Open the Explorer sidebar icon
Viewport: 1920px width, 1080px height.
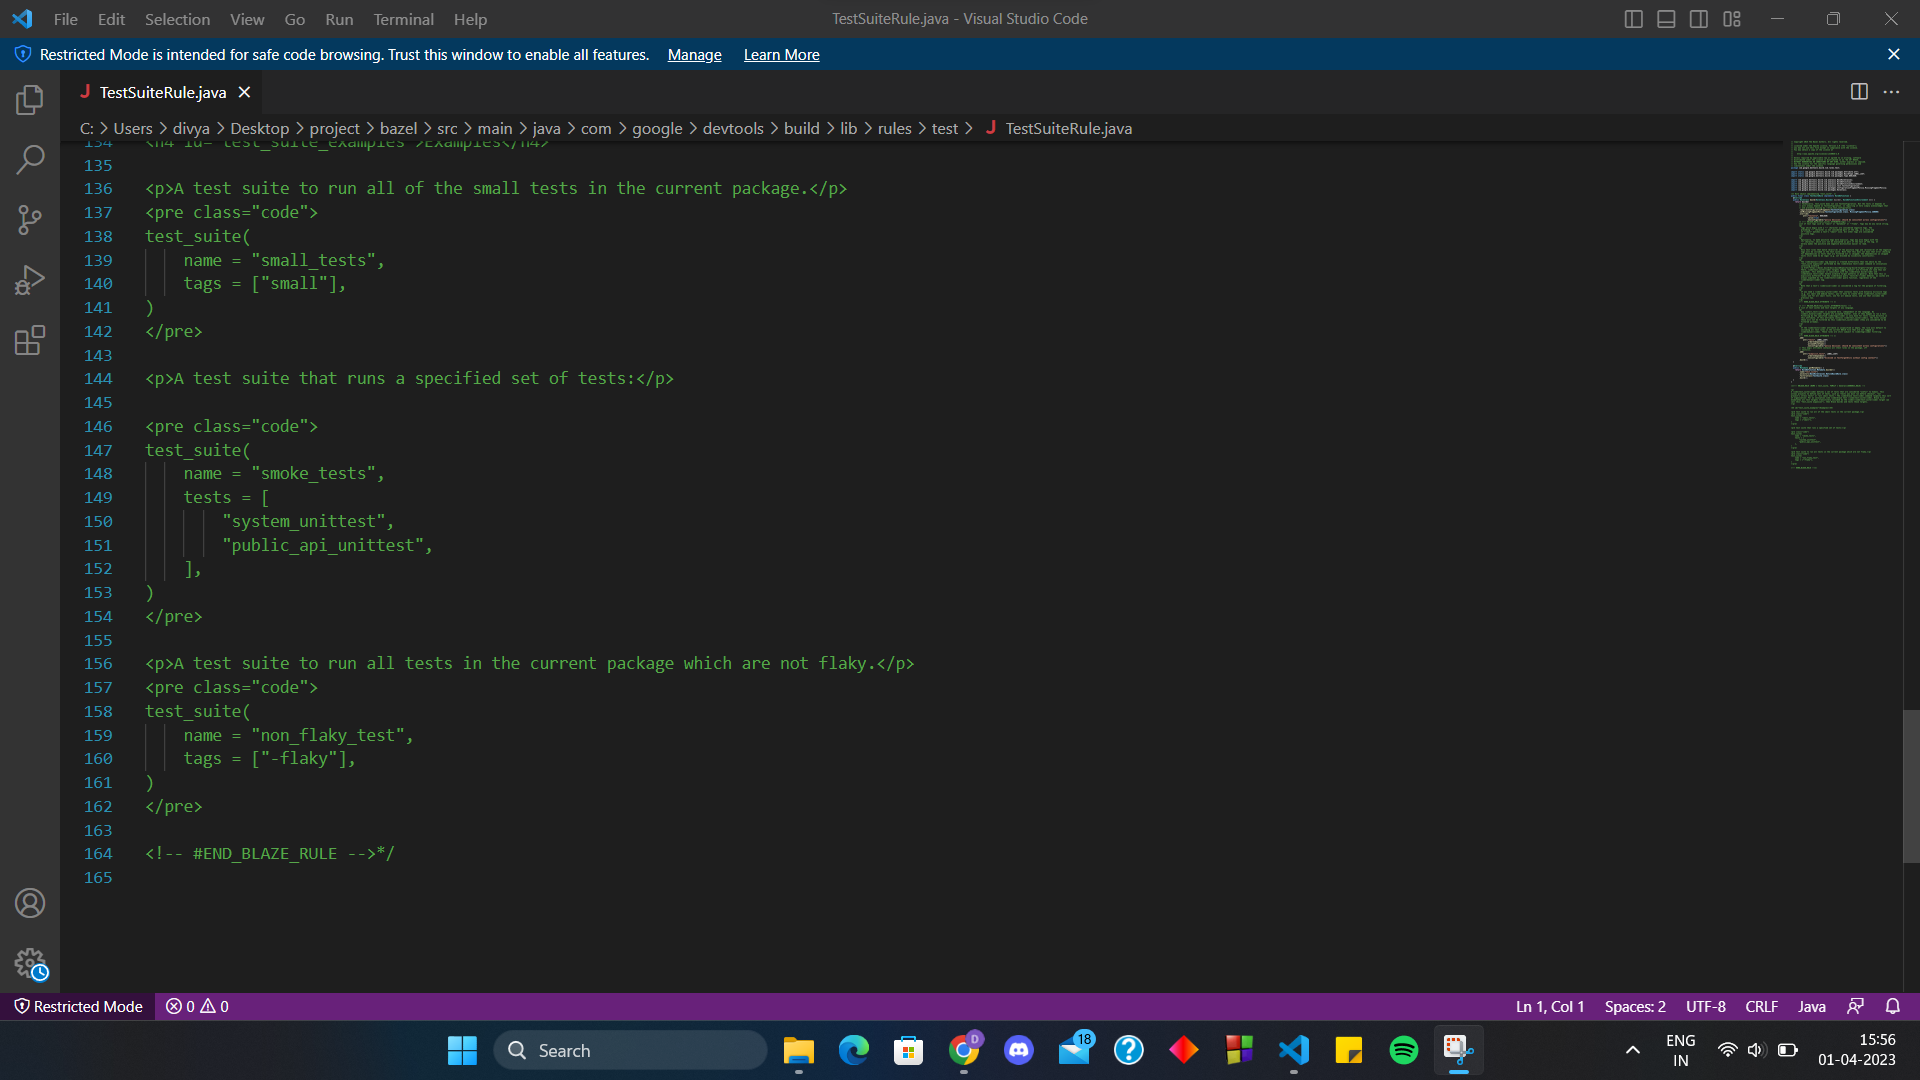coord(30,99)
